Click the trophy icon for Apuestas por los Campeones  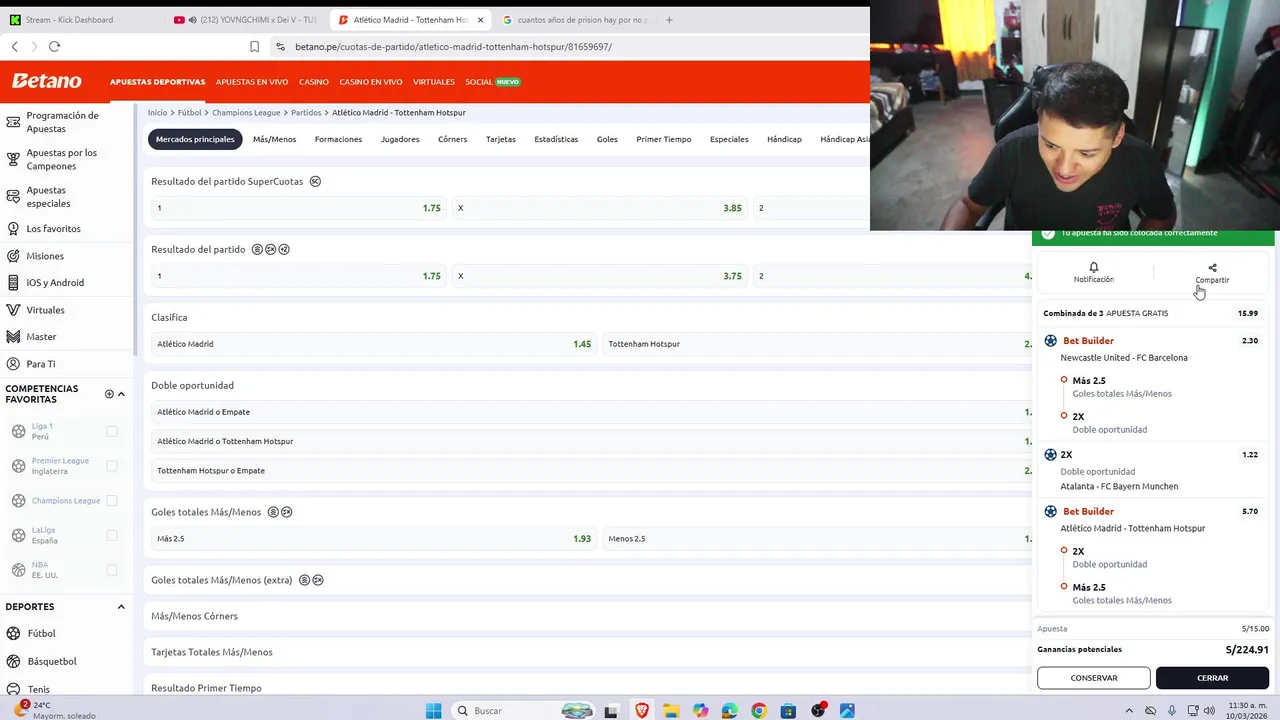coord(13,159)
